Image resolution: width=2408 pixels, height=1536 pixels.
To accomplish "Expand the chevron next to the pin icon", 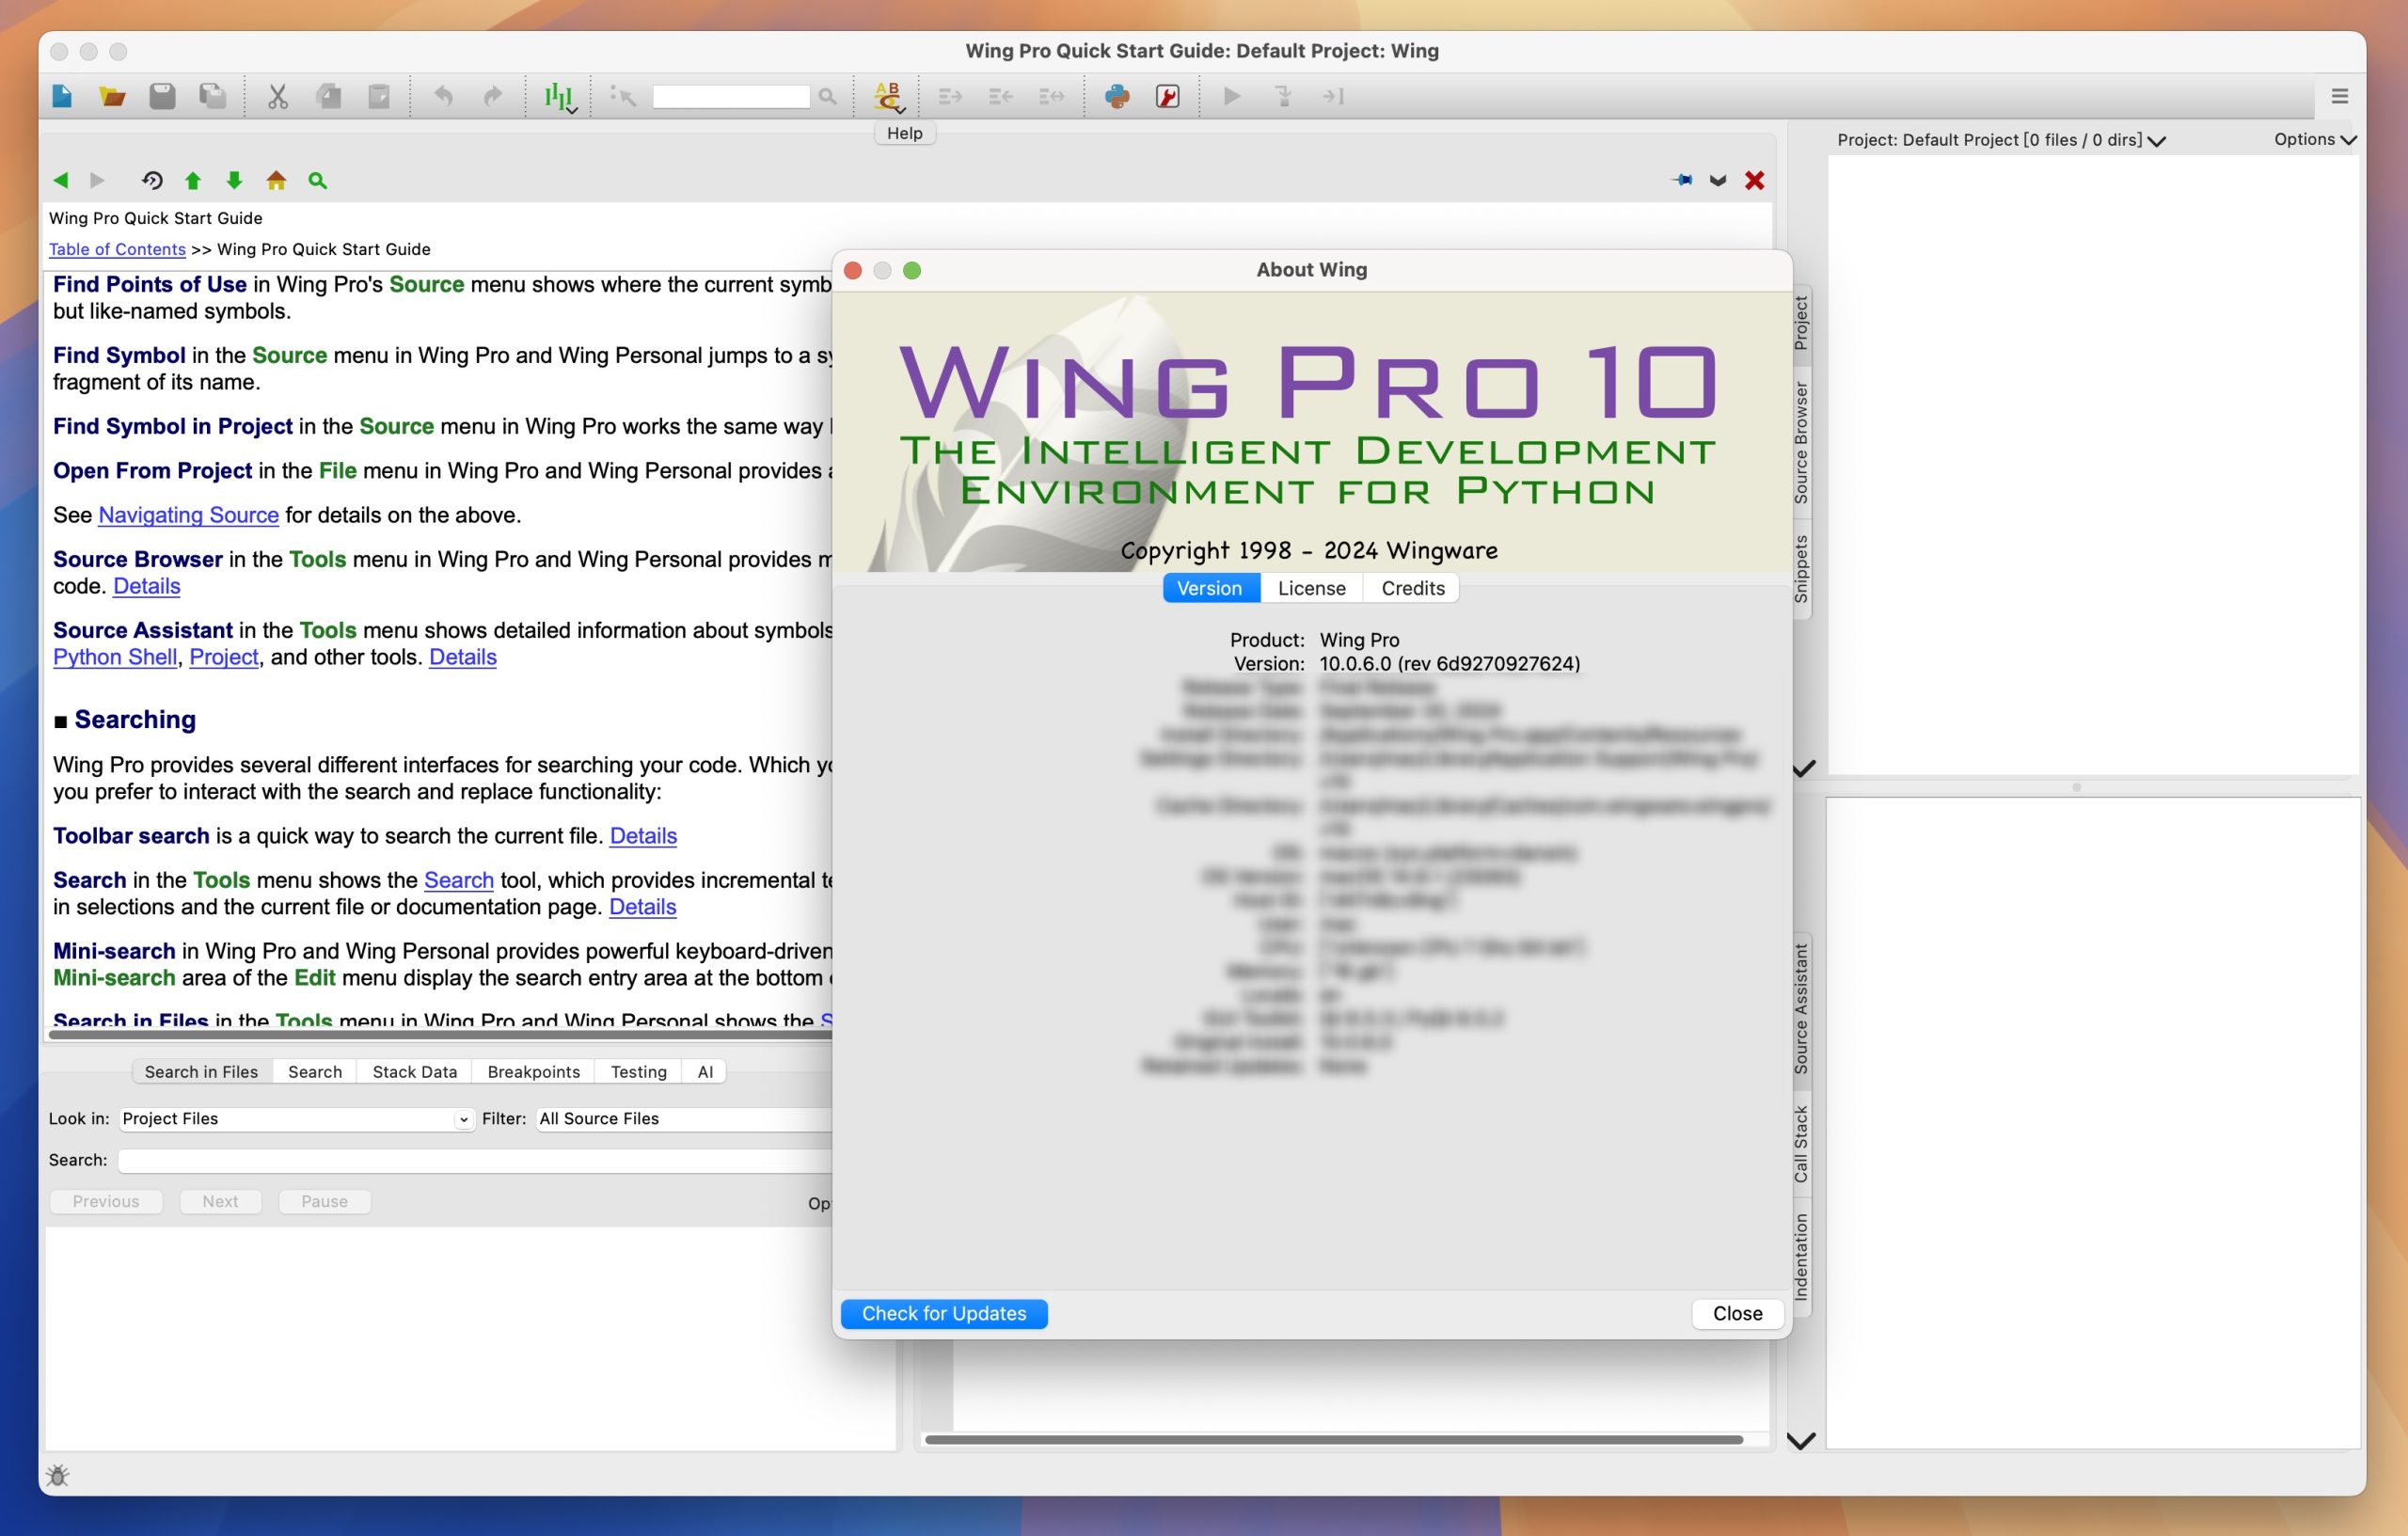I will coord(1718,180).
